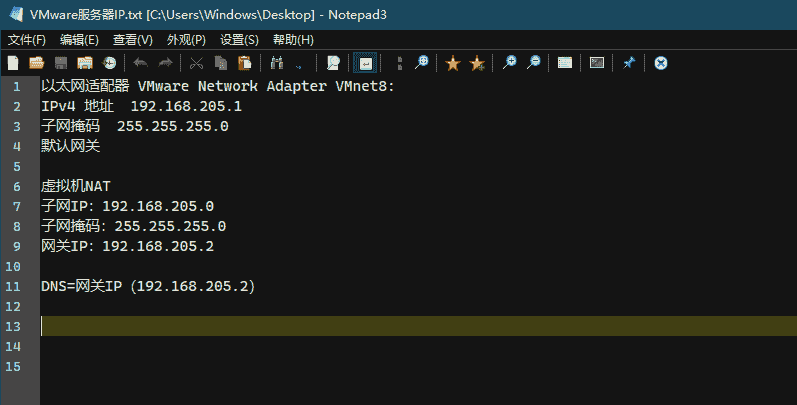Toggle always-on-top pin icon

coord(629,63)
